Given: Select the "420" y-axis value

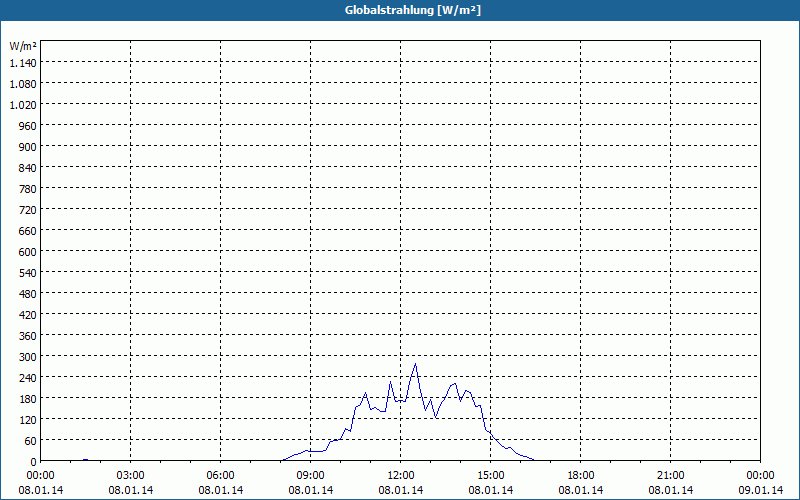Looking at the screenshot, I should pos(28,315).
